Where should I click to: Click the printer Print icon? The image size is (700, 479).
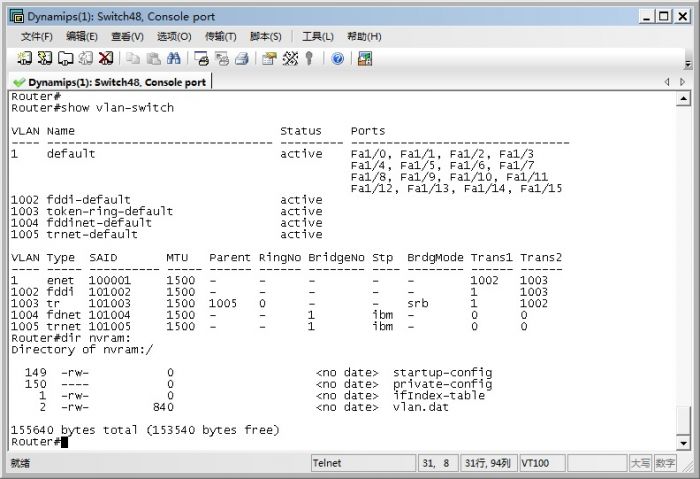click(x=242, y=58)
